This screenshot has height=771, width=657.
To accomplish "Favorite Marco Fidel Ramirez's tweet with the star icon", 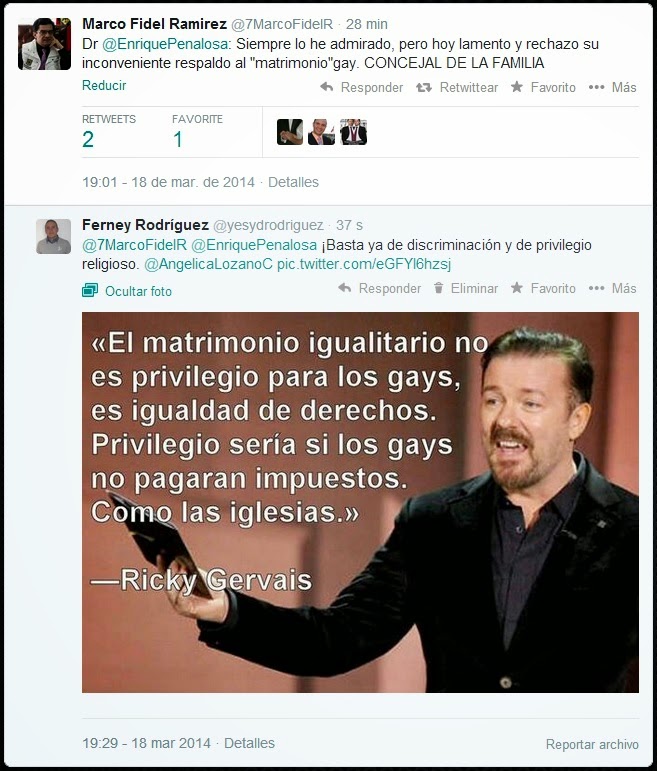I will click(543, 88).
